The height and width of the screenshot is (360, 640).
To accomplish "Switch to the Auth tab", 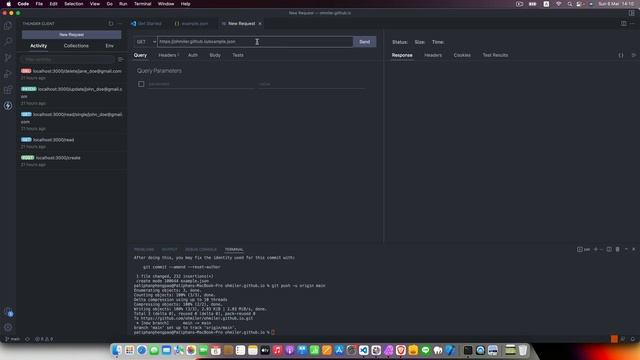I will tap(193, 55).
